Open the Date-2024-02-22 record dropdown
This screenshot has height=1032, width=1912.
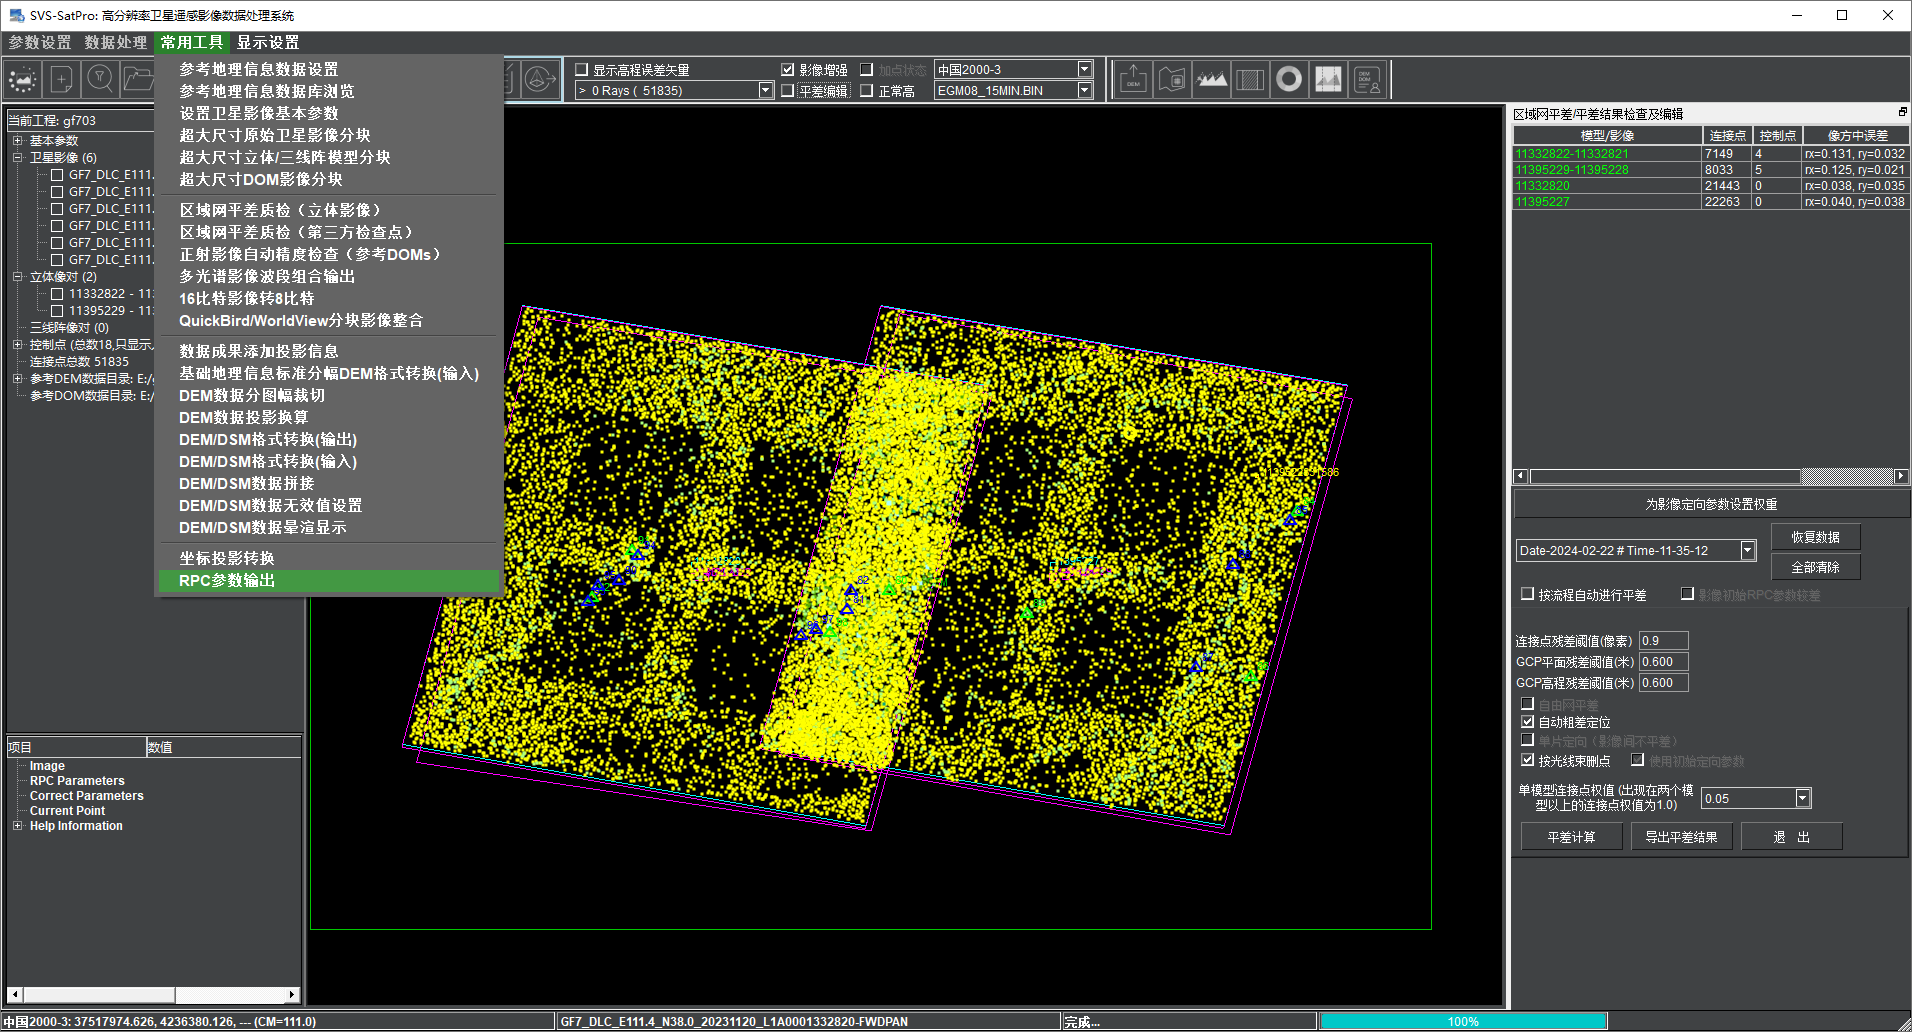[x=1748, y=551]
